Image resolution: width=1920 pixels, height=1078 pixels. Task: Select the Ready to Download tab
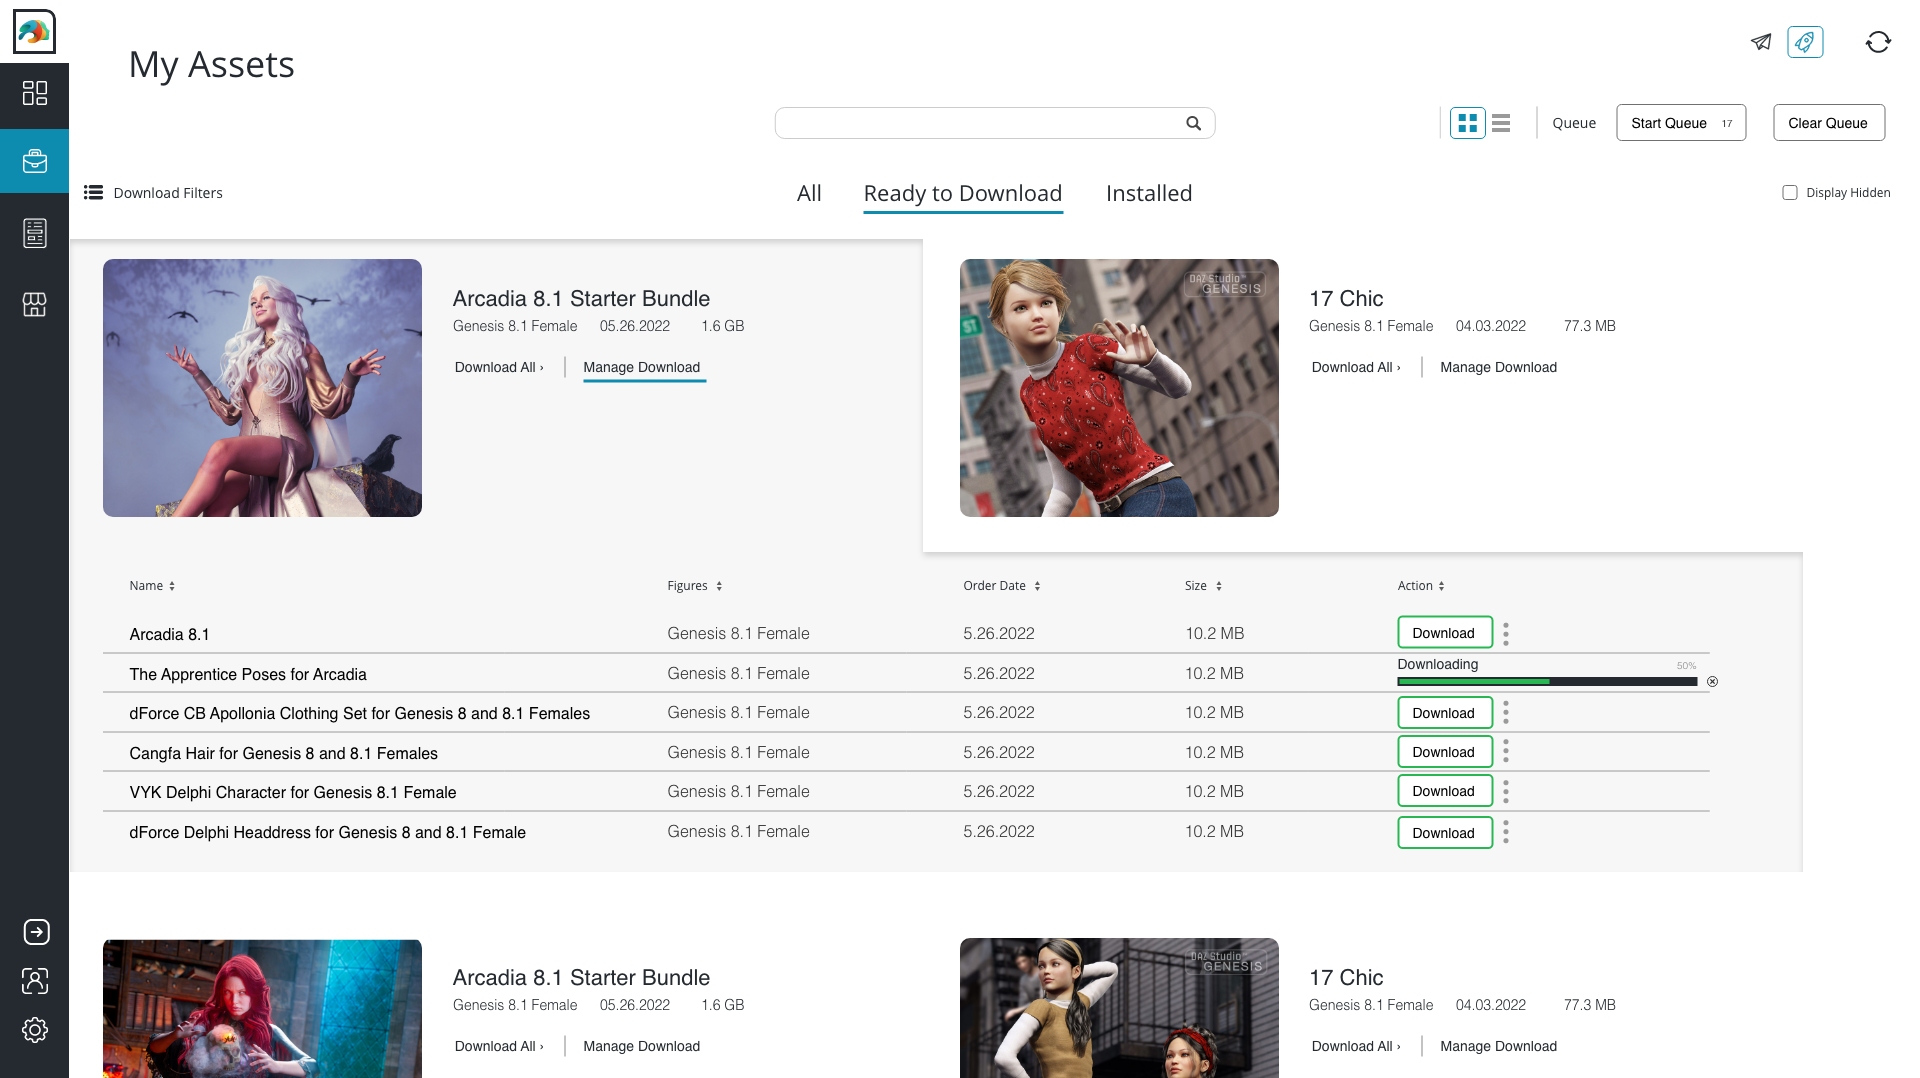(962, 194)
